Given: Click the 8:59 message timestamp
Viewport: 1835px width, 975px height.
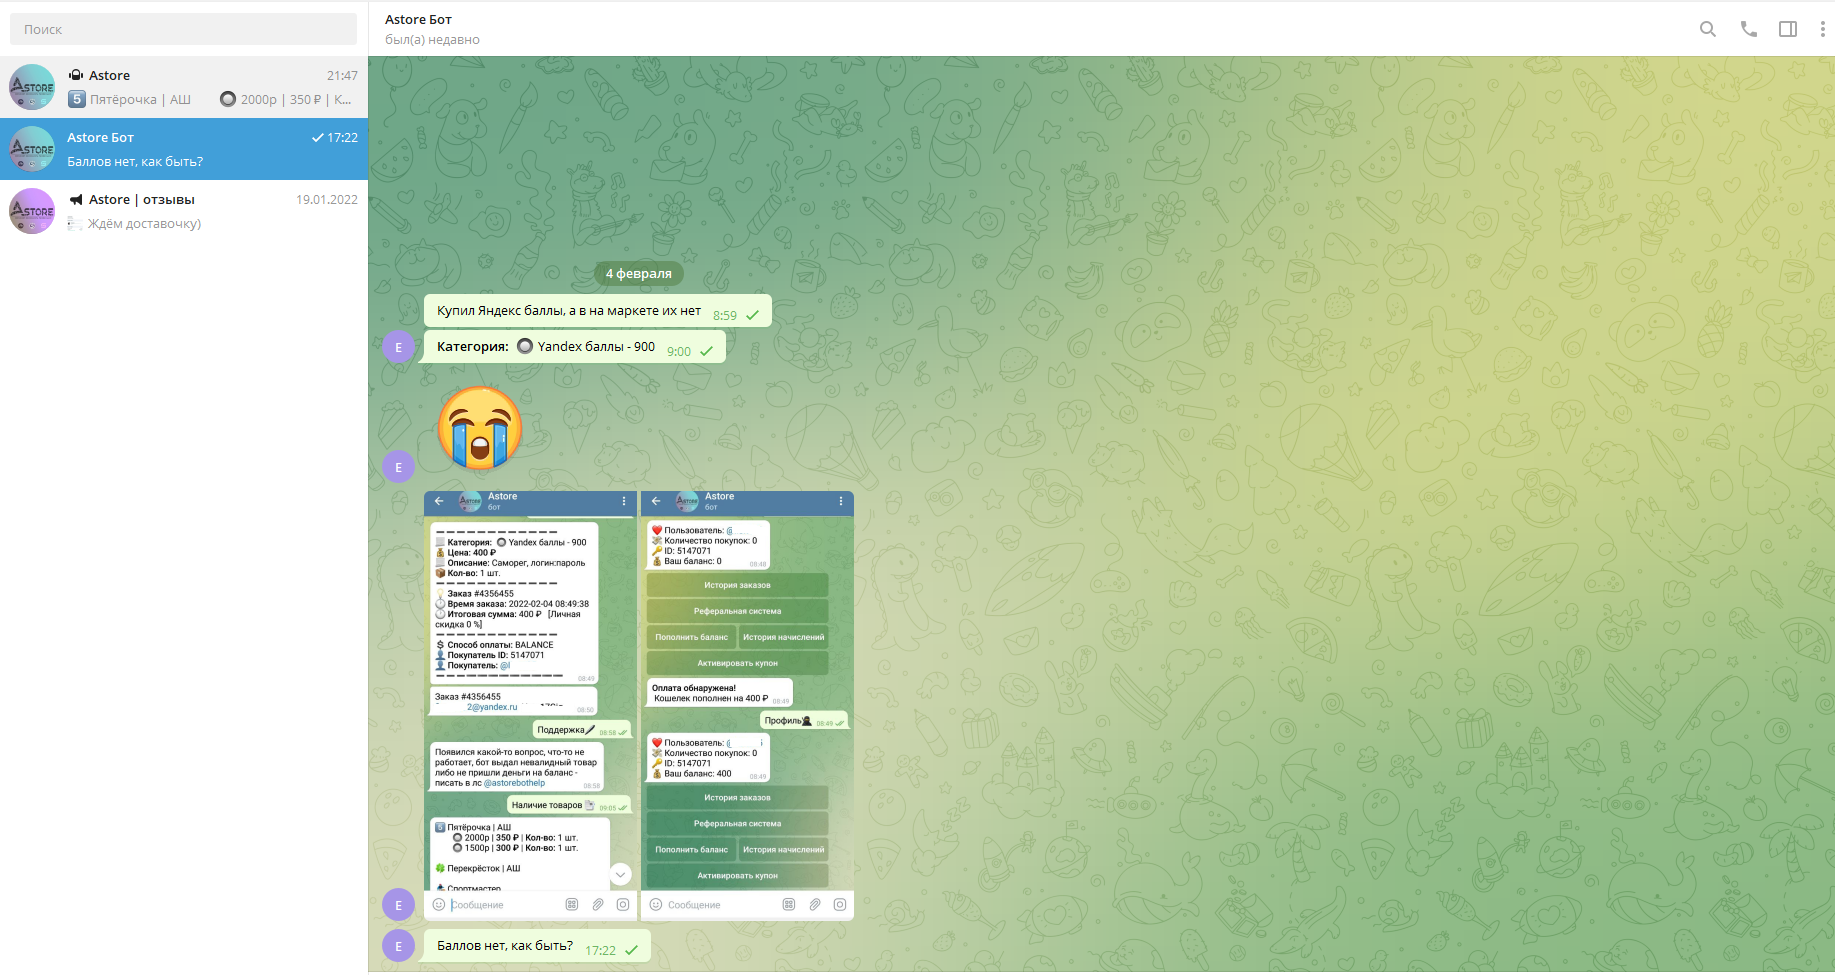Looking at the screenshot, I should (x=725, y=315).
